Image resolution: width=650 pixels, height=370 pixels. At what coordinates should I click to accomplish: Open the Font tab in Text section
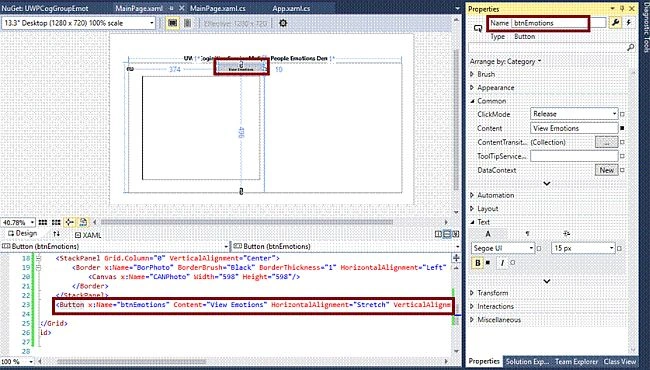click(488, 234)
